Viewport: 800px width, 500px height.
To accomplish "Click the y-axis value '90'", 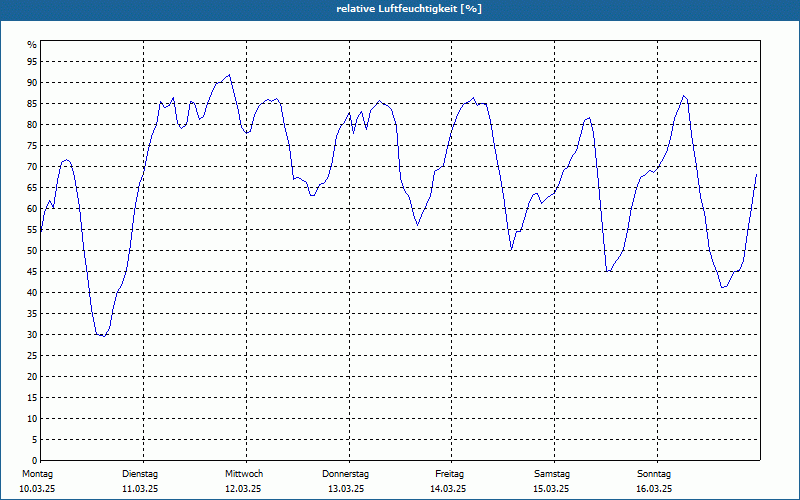I will (32, 83).
